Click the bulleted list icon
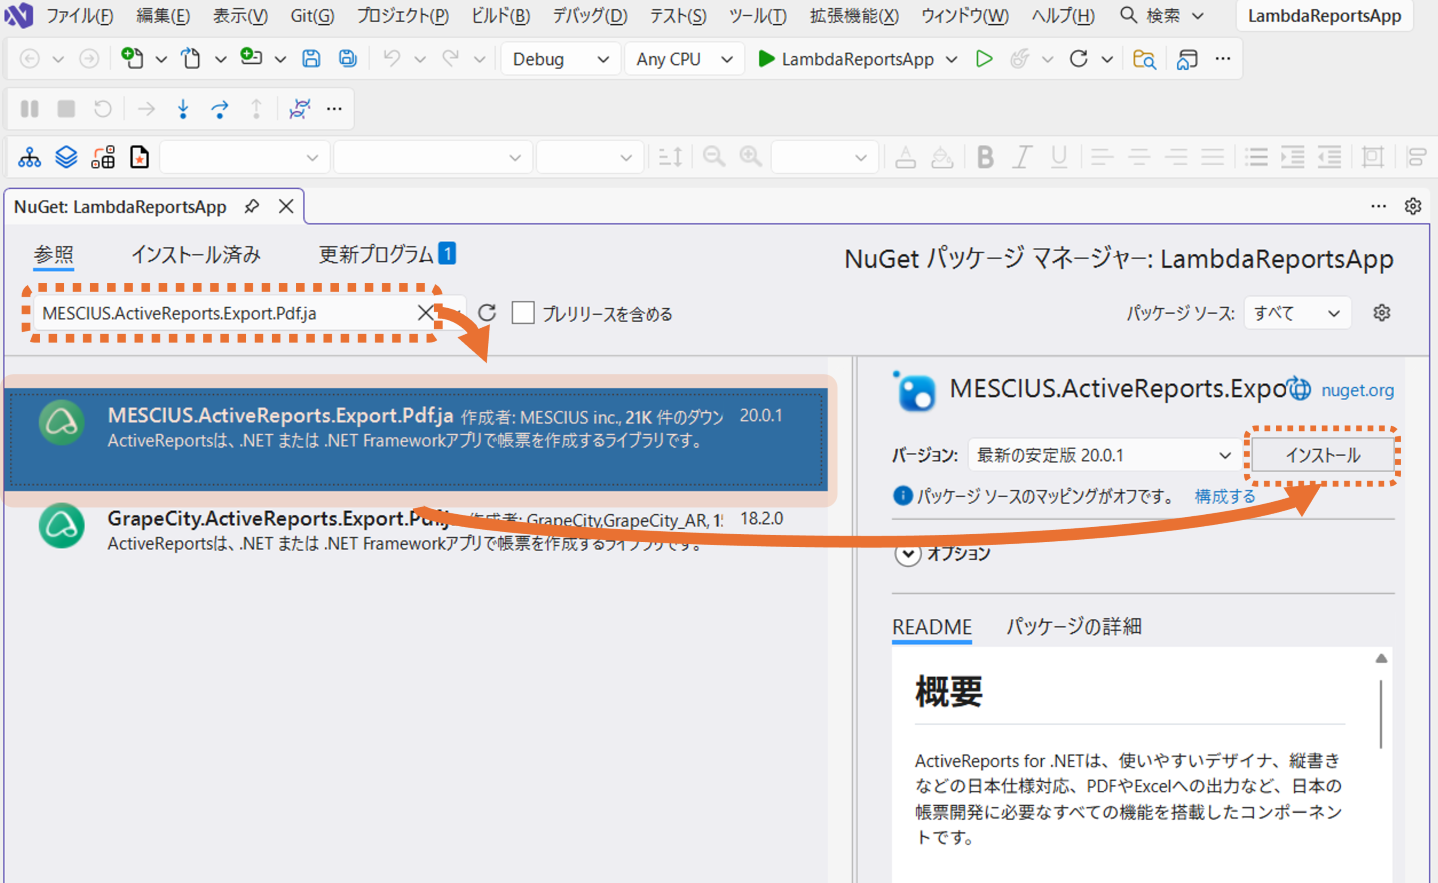The width and height of the screenshot is (1438, 883). coord(1256,157)
